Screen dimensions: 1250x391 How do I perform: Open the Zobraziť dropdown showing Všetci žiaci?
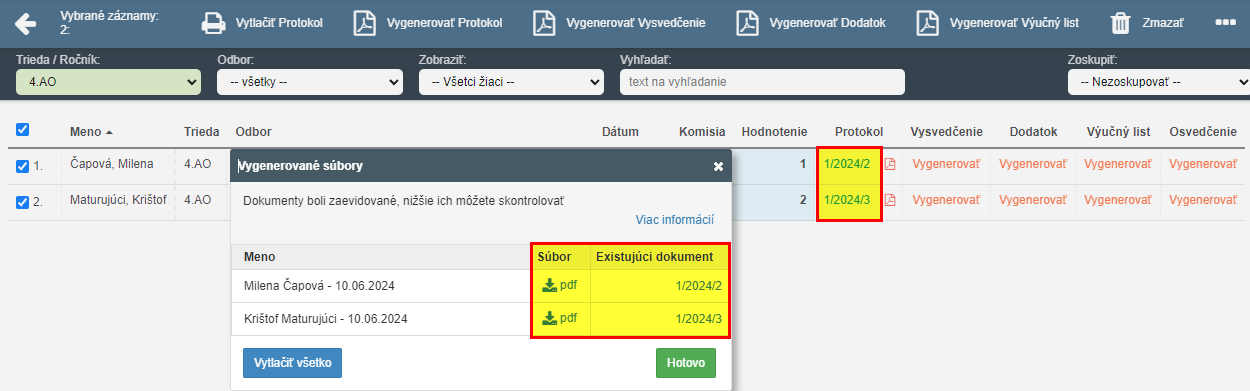click(511, 82)
